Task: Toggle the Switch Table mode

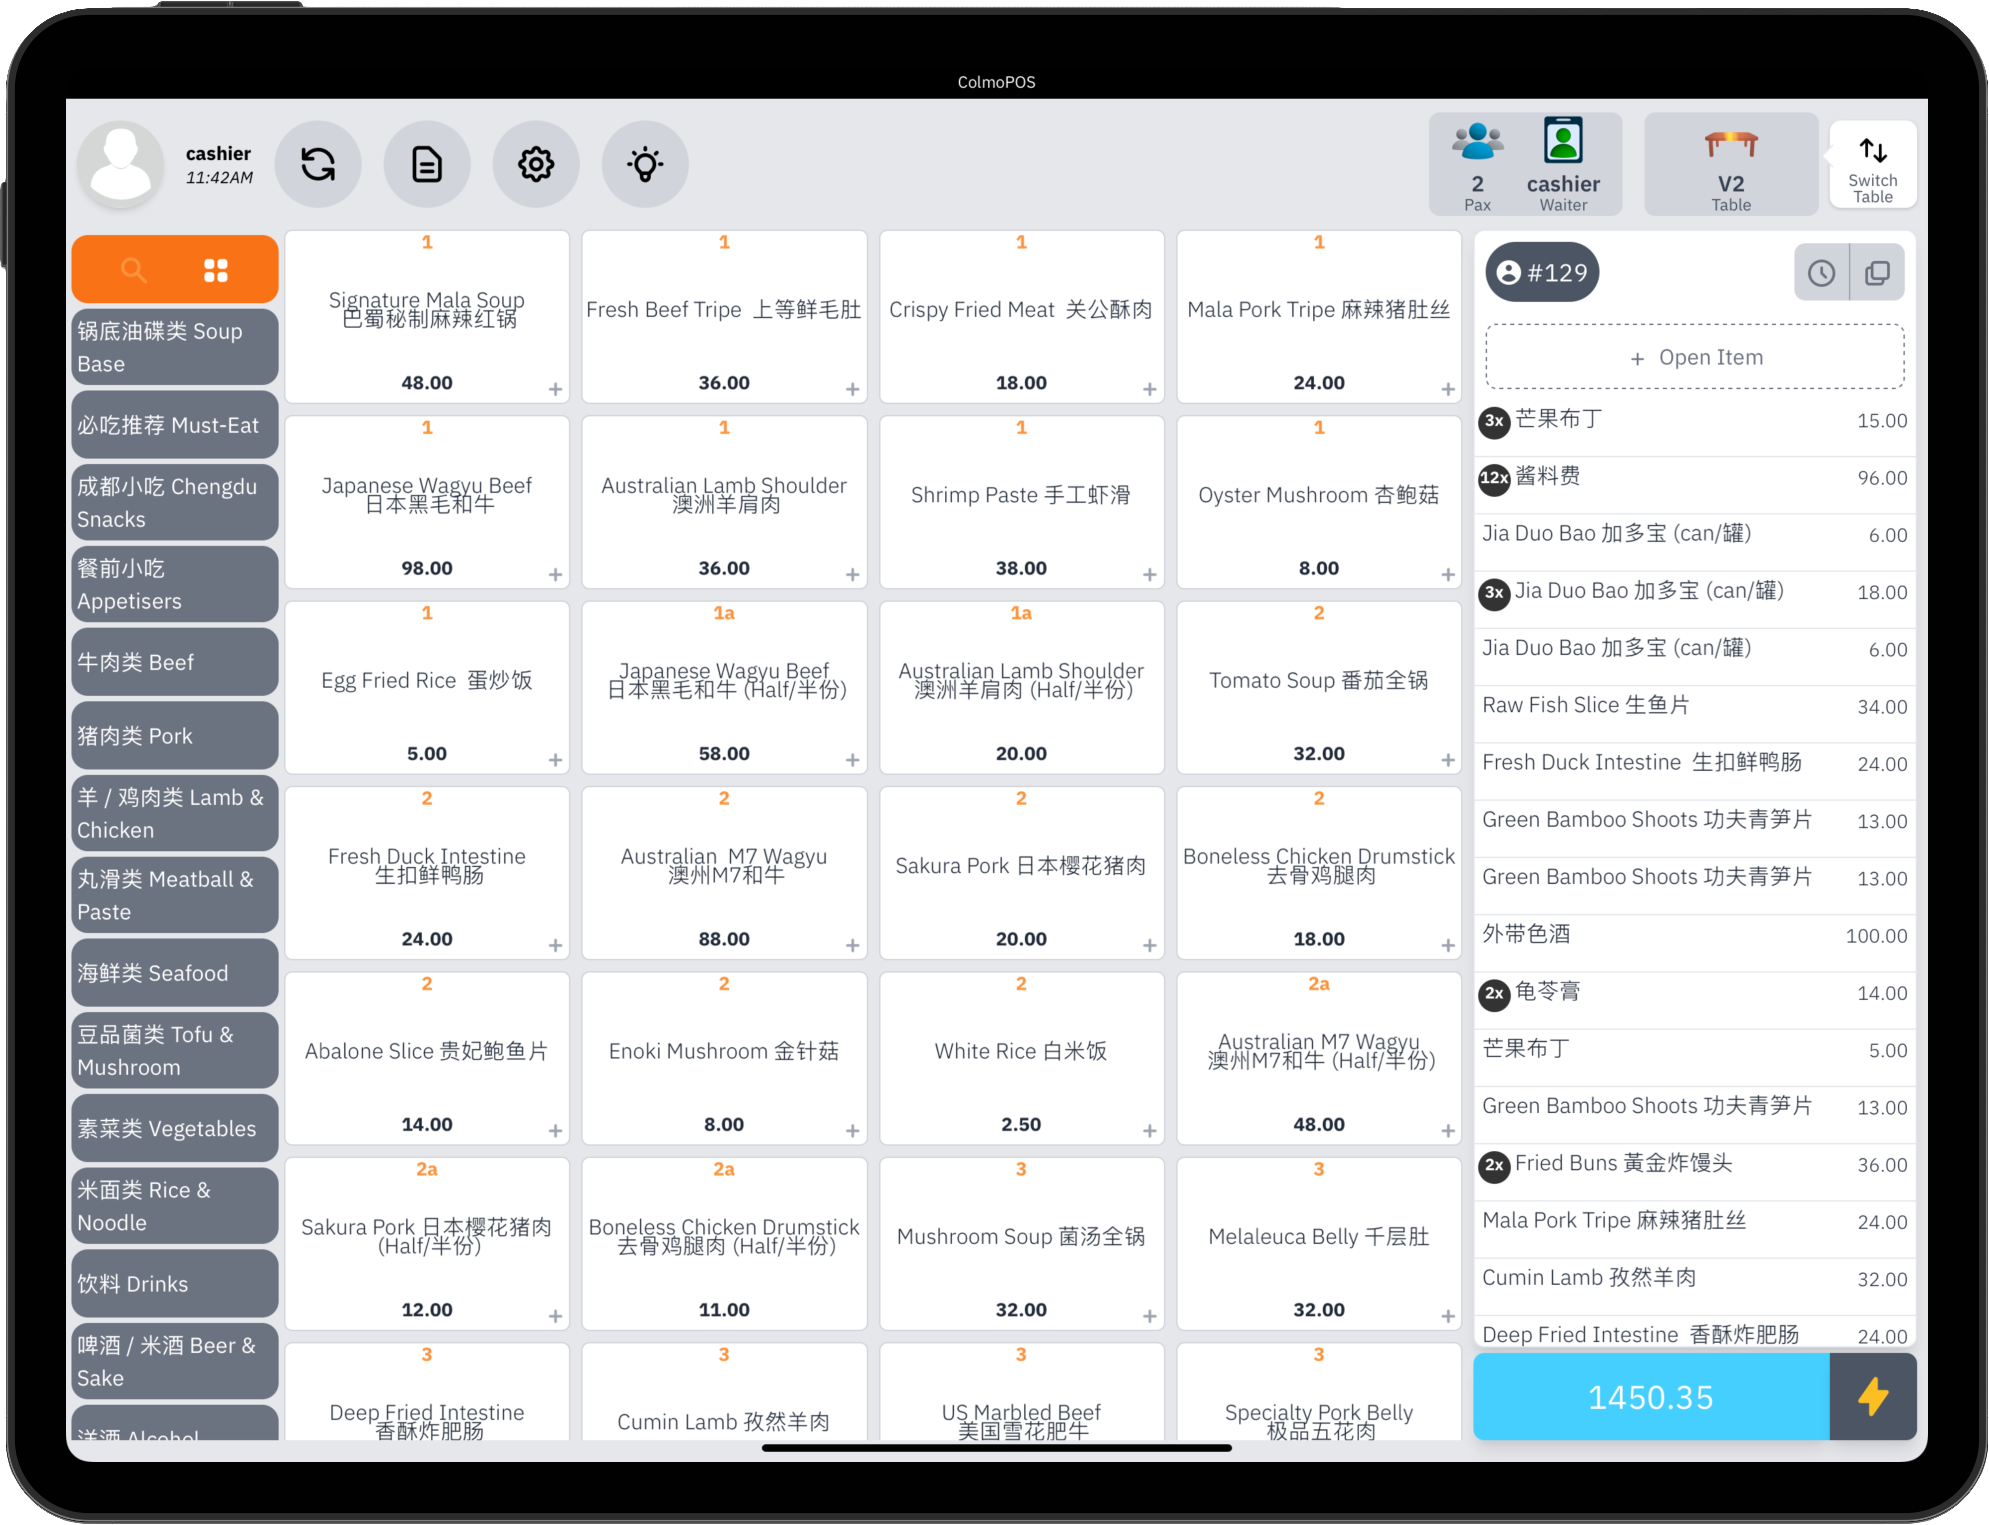Action: (x=1872, y=164)
